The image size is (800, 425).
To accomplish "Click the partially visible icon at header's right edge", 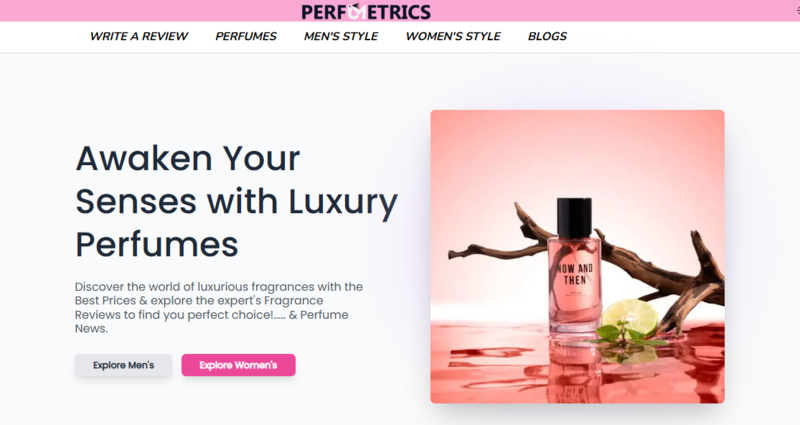I will (798, 11).
